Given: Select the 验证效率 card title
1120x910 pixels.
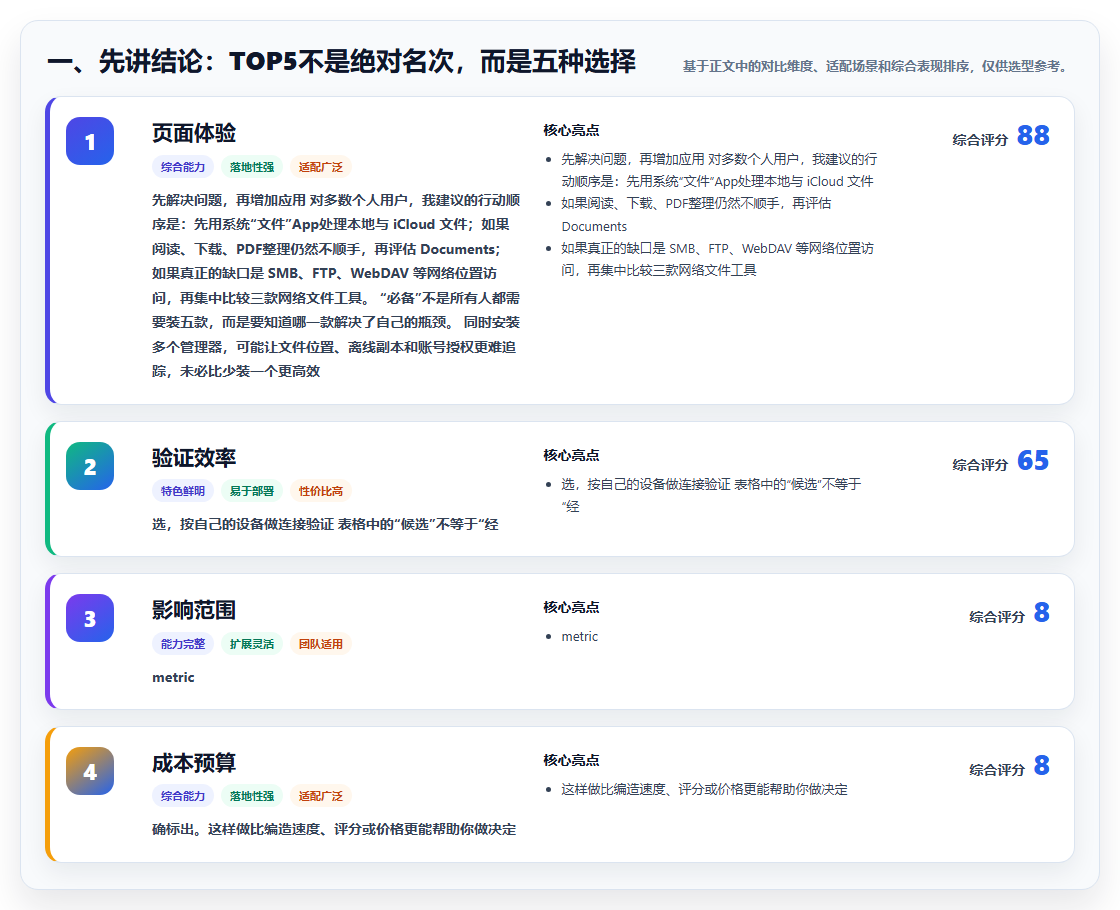Looking at the screenshot, I should click(x=194, y=458).
